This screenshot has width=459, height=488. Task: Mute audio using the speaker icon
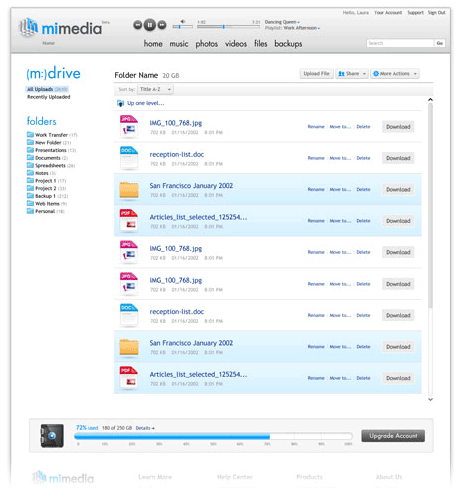[183, 21]
